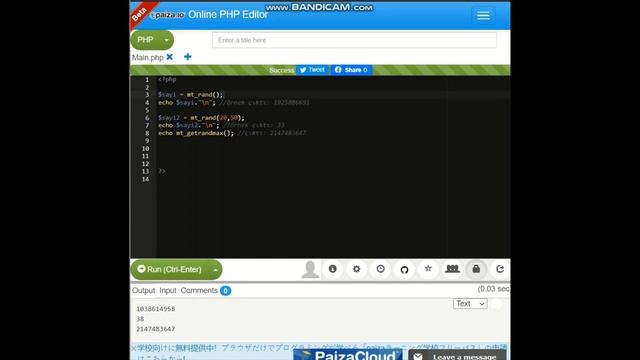Tweet this code via Tweet button
This screenshot has width=640, height=360.
312,70
